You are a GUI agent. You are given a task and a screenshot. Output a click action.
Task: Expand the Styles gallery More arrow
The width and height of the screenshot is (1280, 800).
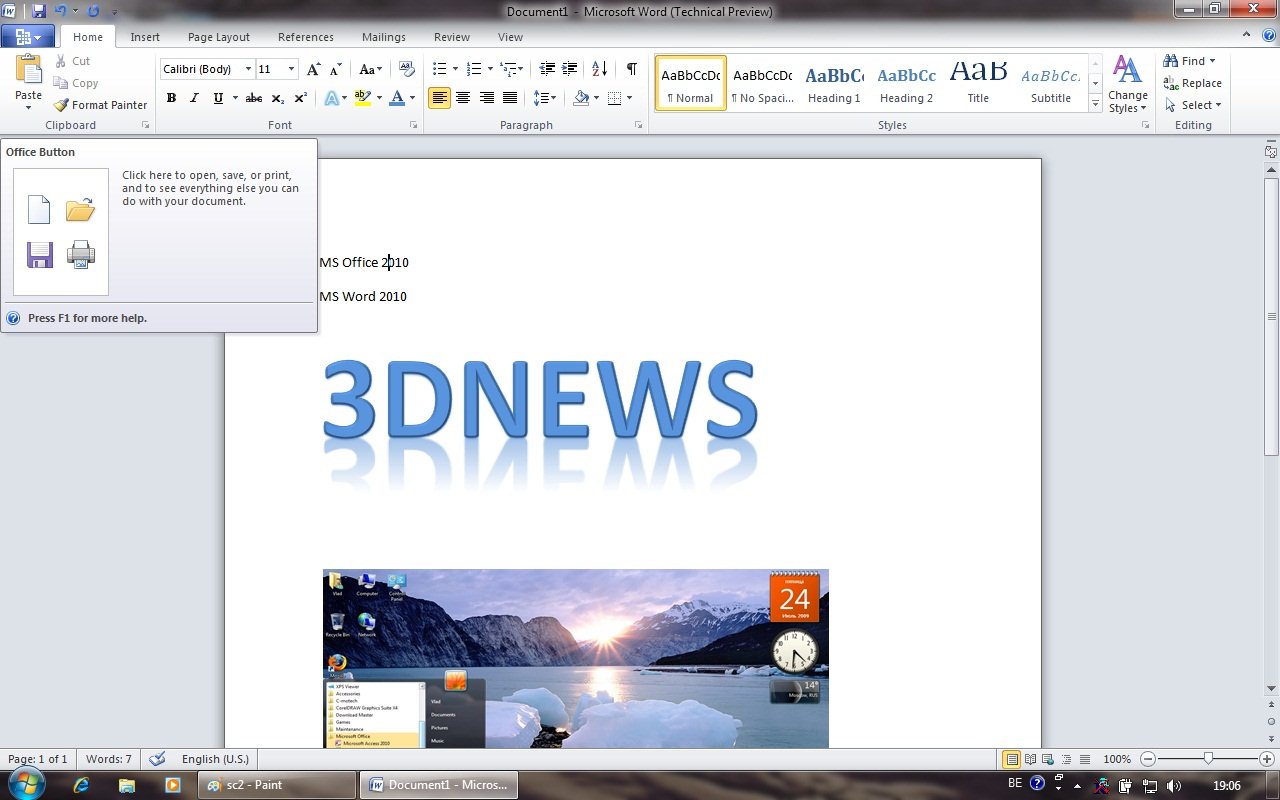1096,104
